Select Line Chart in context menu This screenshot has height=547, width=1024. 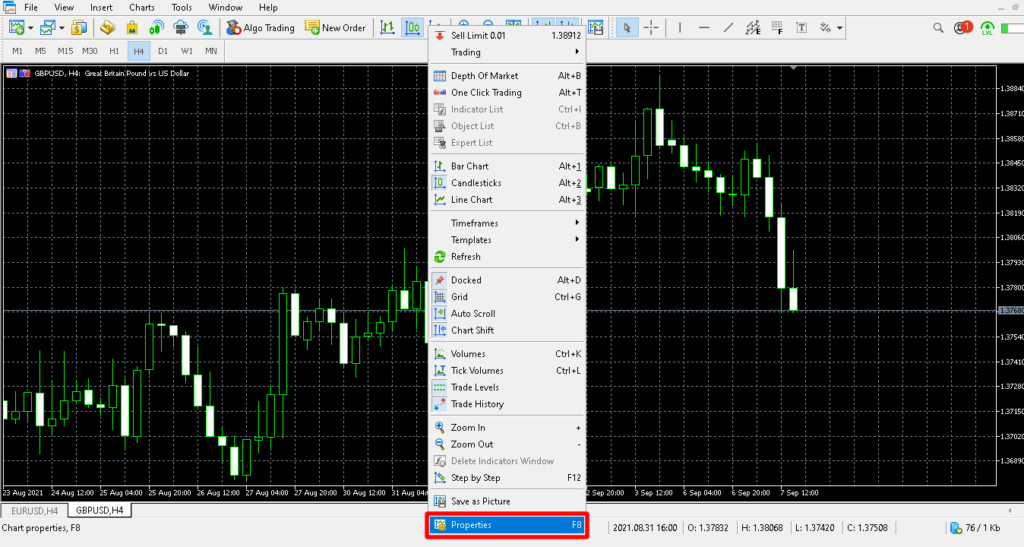(x=507, y=200)
